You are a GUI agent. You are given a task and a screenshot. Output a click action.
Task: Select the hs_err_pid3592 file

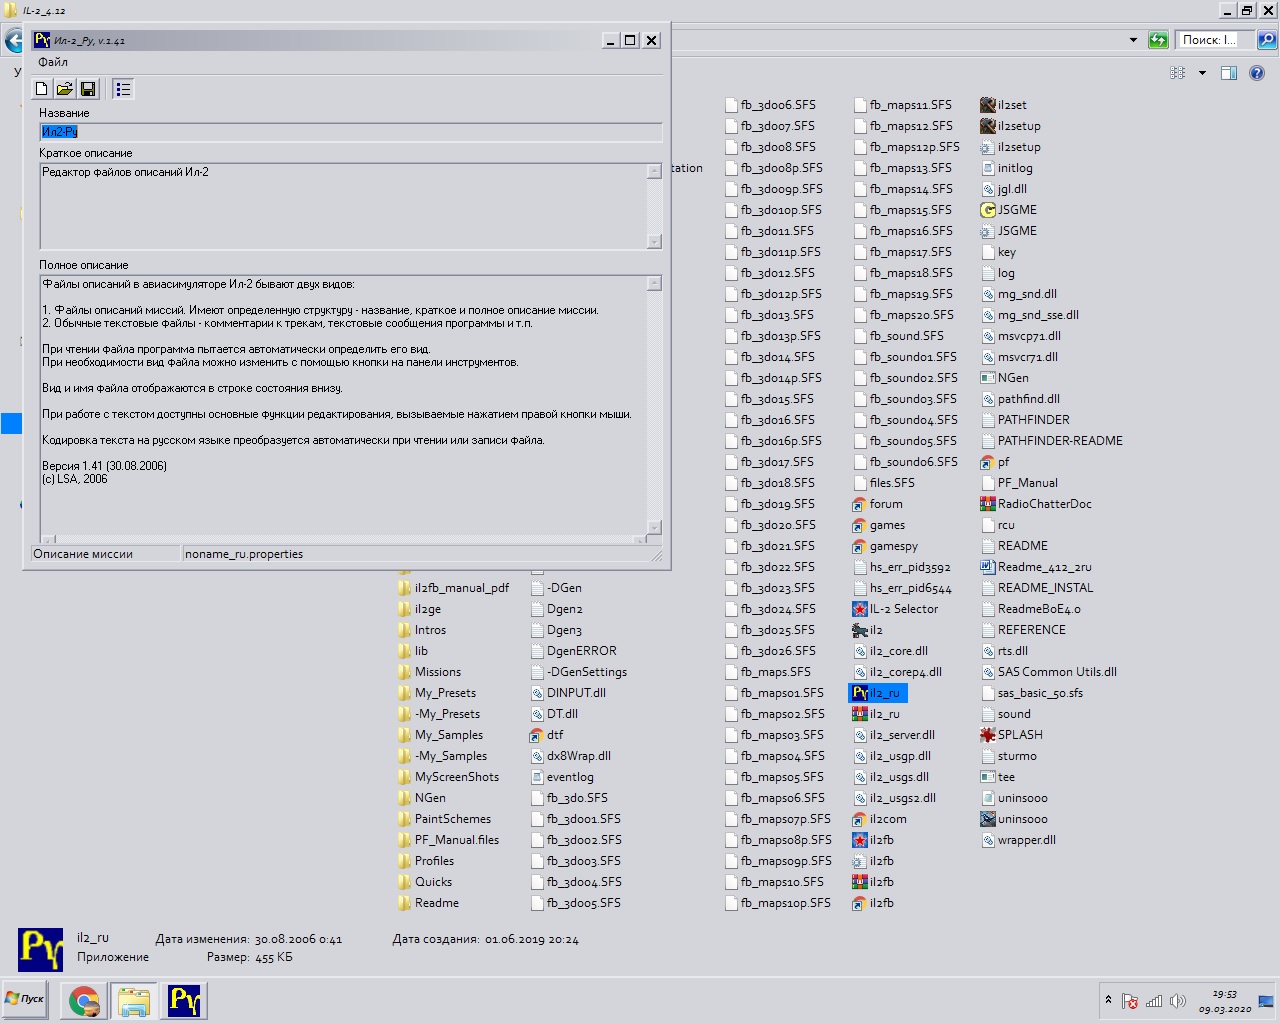coord(902,567)
